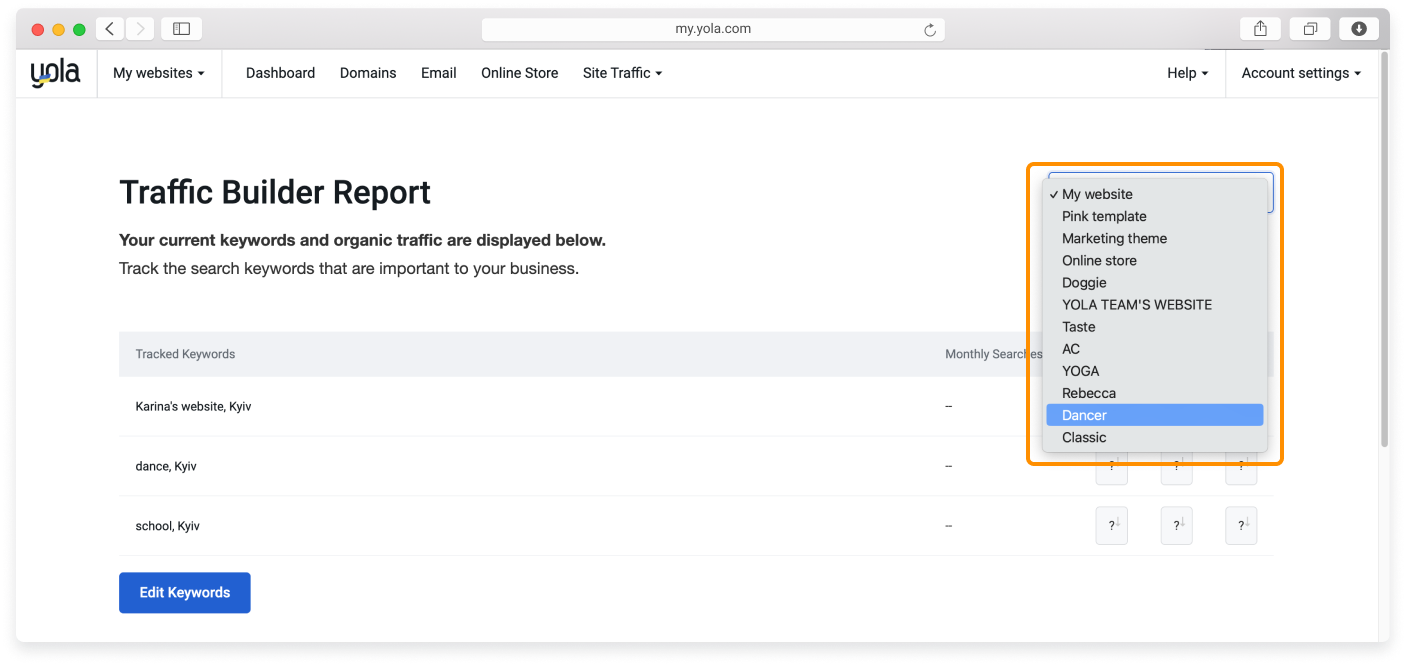Open the Help dropdown

(1187, 73)
